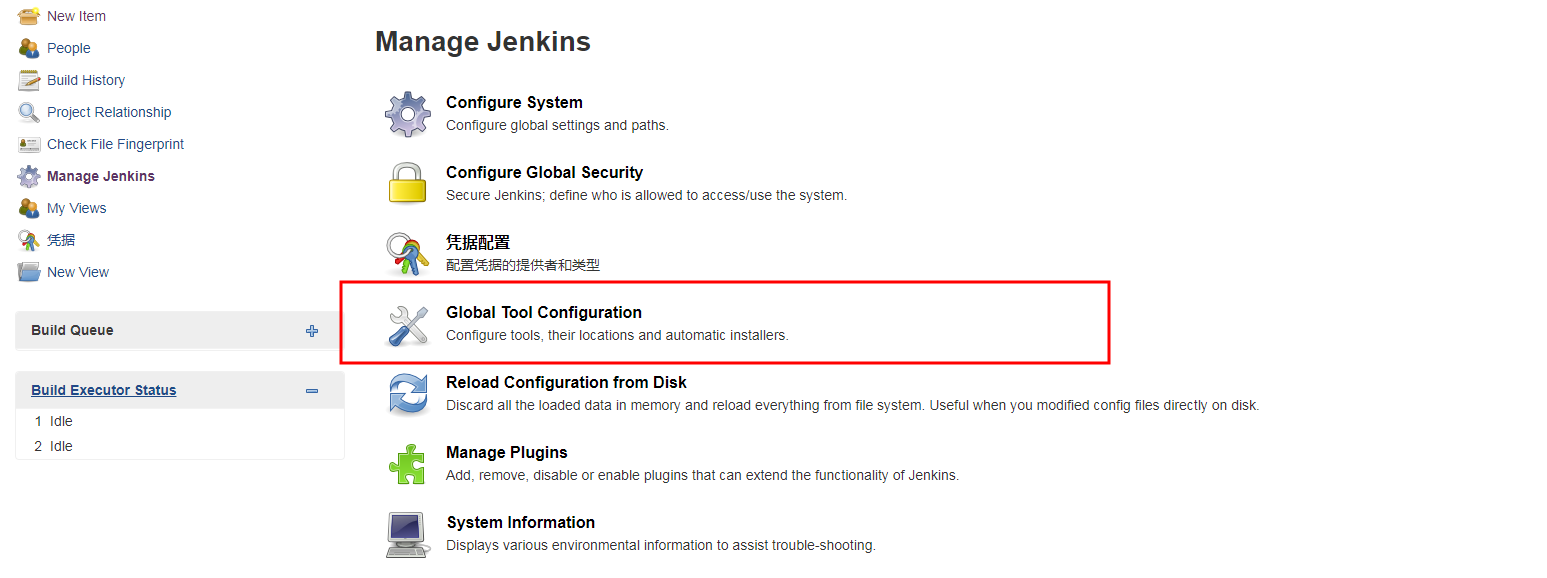Click 'Discard all the loaded data' description
This screenshot has height=578, width=1547.
pos(853,405)
